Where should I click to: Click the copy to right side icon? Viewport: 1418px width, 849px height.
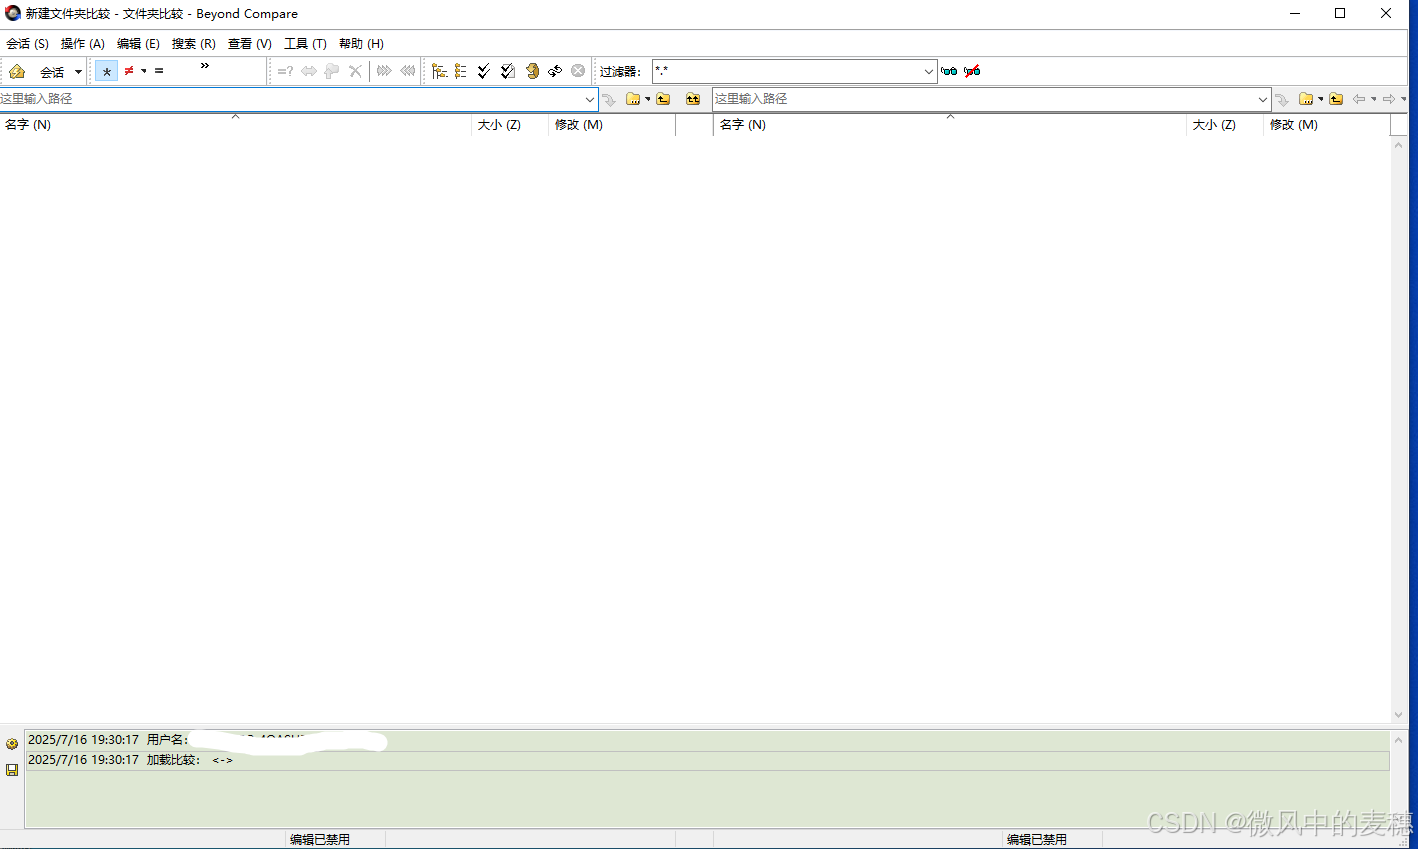(384, 71)
